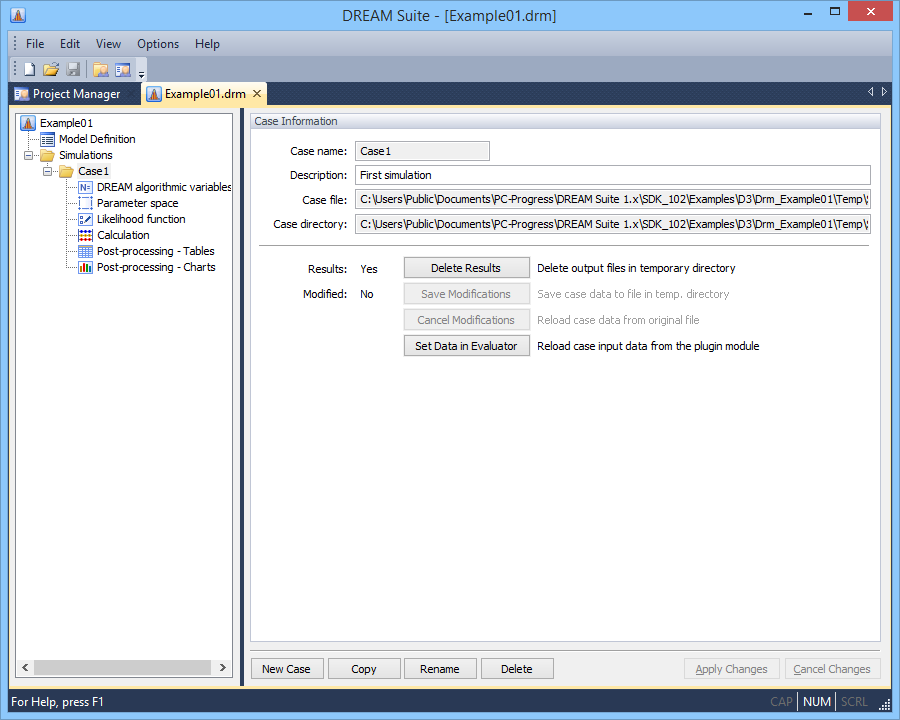Collapse the Simulations tree node
Image resolution: width=900 pixels, height=720 pixels.
click(28, 155)
